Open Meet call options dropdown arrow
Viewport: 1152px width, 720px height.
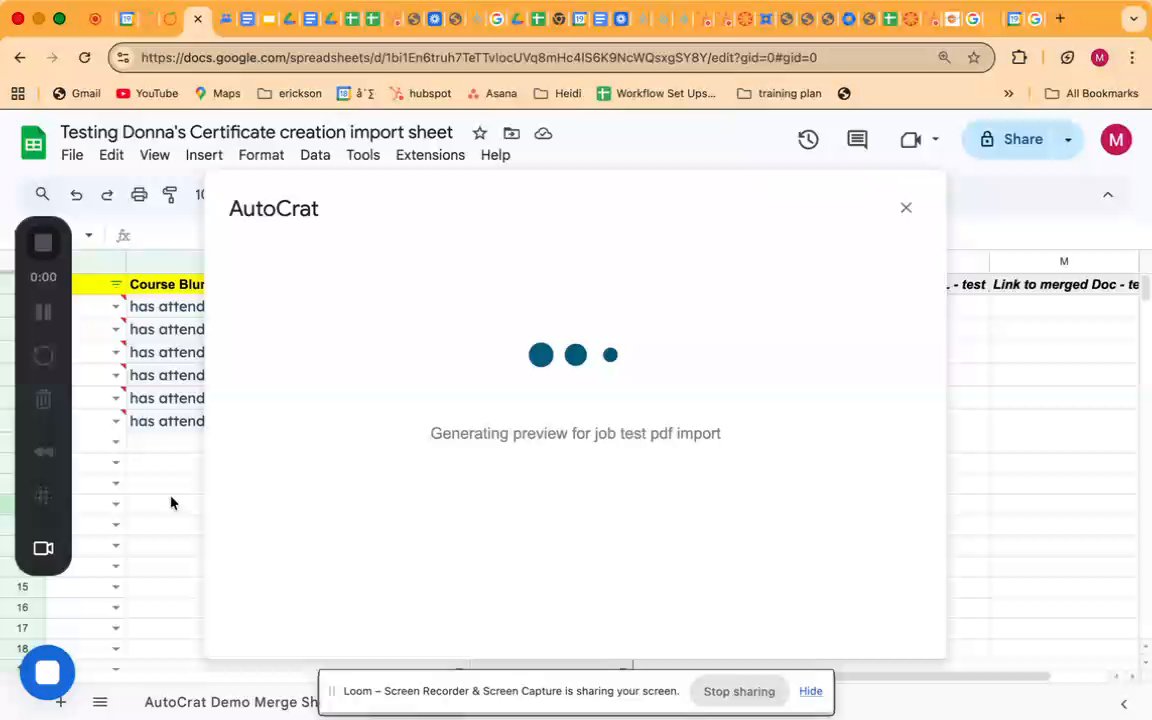tap(935, 139)
